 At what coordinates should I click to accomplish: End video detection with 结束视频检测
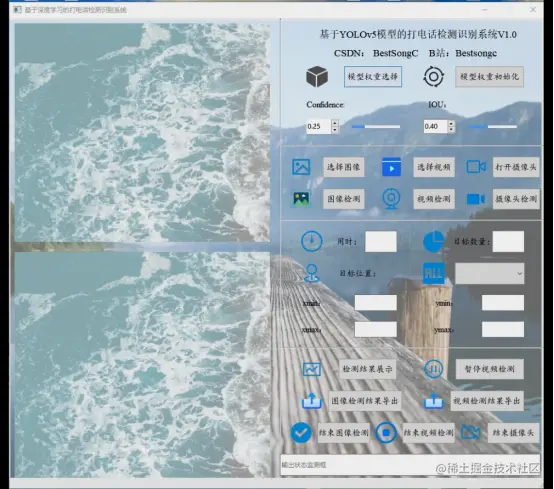pos(429,433)
